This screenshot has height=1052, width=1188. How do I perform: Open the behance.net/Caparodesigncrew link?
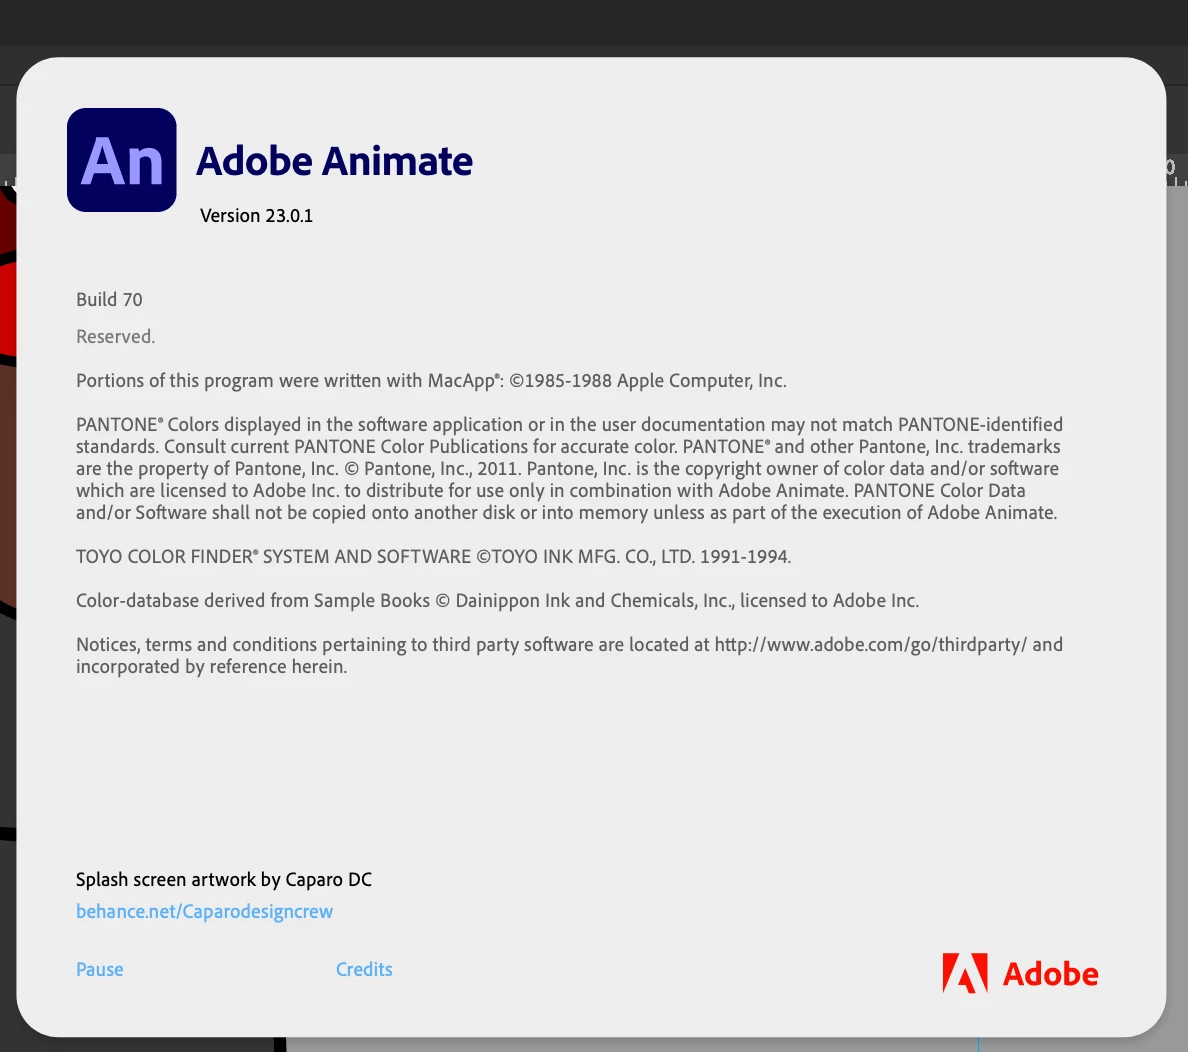point(205,911)
